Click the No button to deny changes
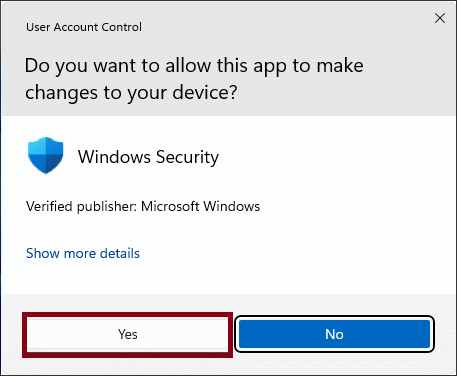457x376 pixels. (334, 334)
